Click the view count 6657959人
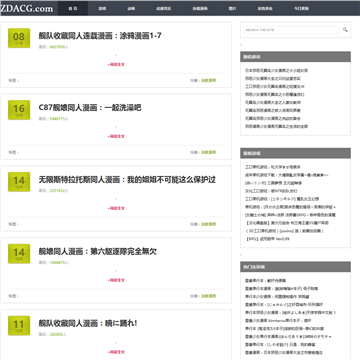Screen dimensions: 360x360 point(59,47)
